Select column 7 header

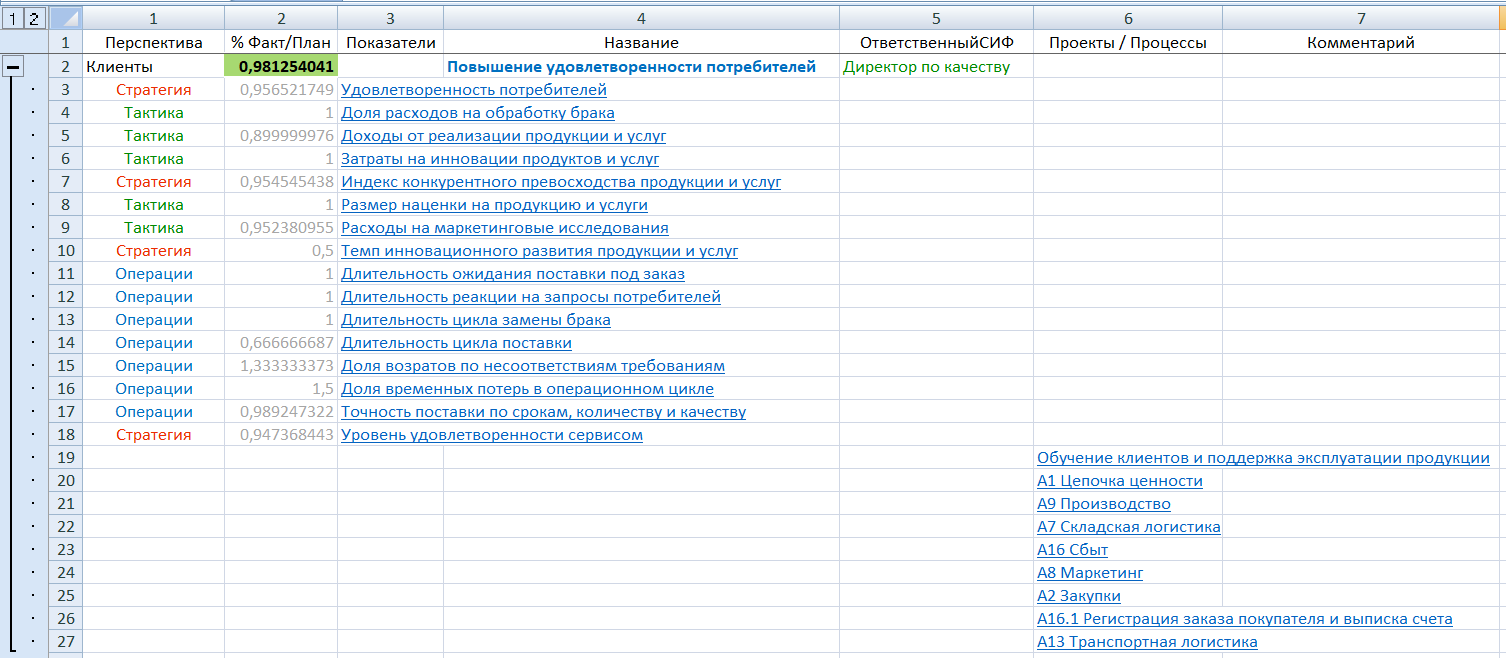click(1361, 18)
